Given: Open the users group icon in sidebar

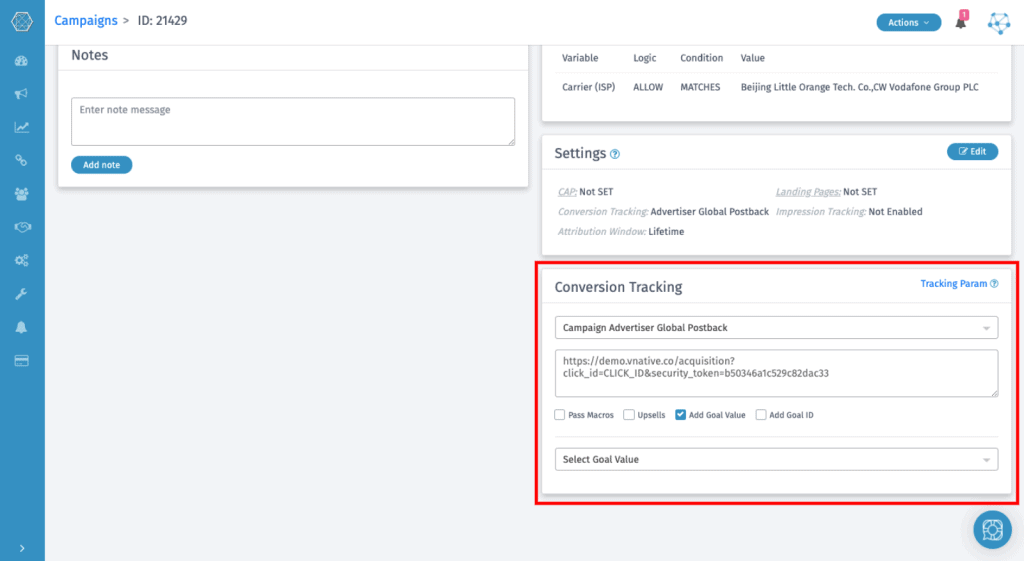Looking at the screenshot, I should (x=21, y=194).
